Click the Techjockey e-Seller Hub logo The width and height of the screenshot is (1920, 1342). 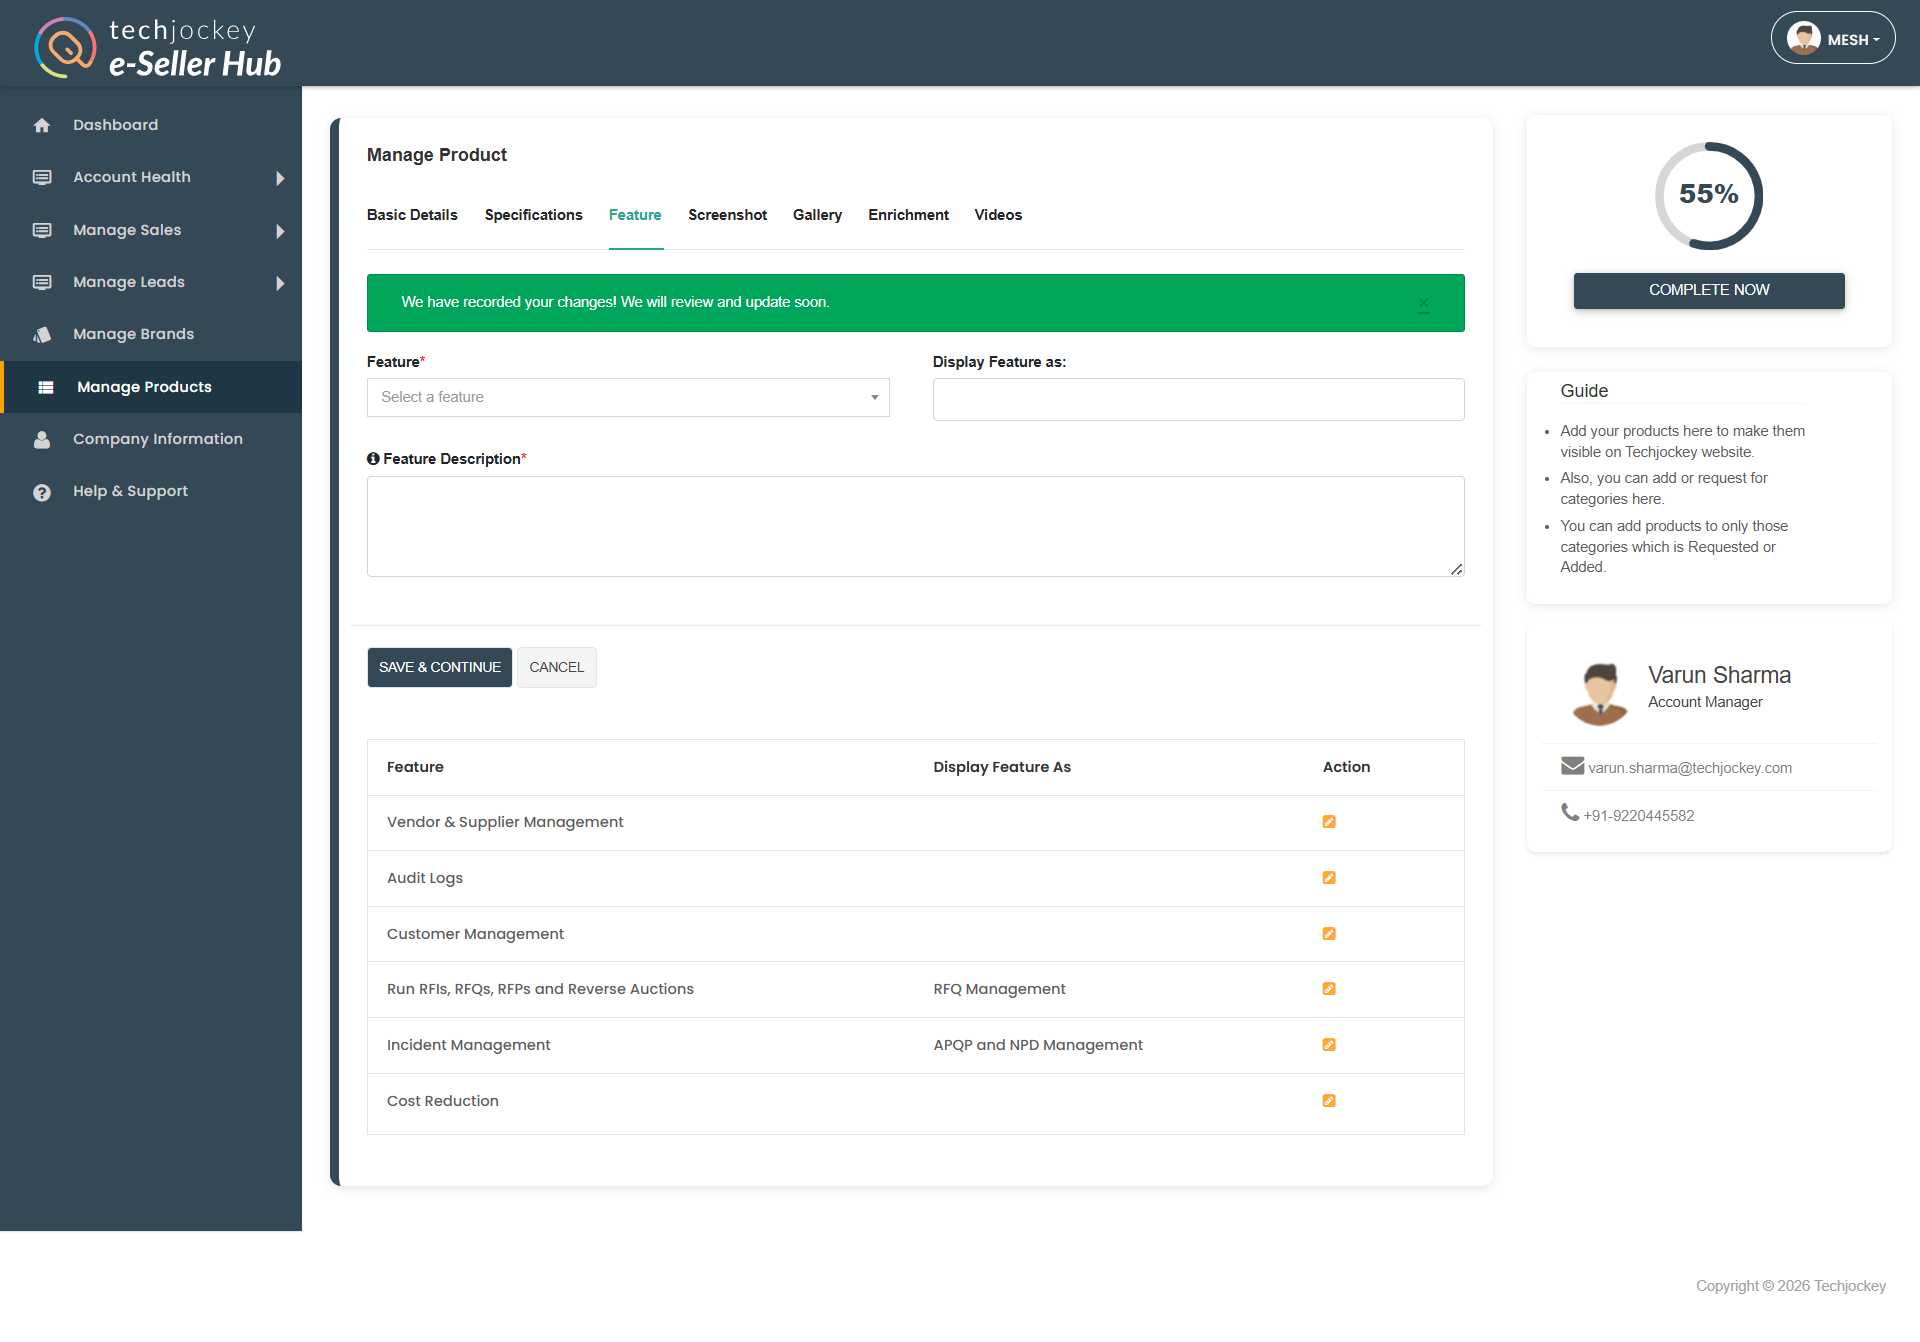pos(158,47)
